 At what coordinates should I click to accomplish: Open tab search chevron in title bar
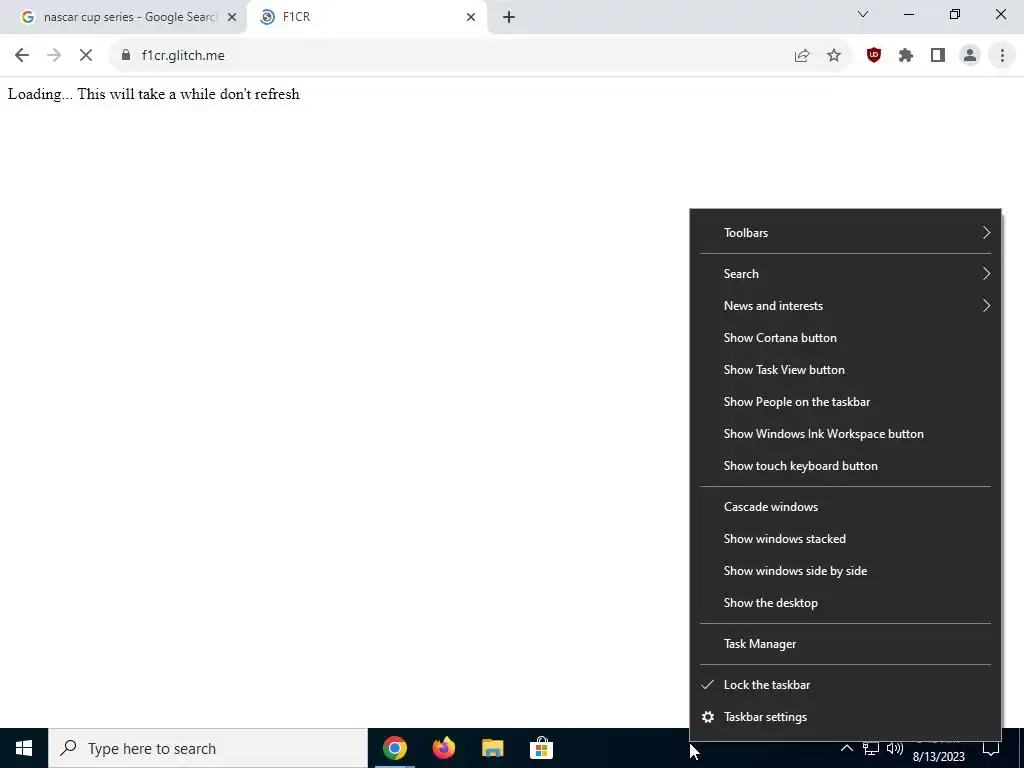click(x=863, y=14)
